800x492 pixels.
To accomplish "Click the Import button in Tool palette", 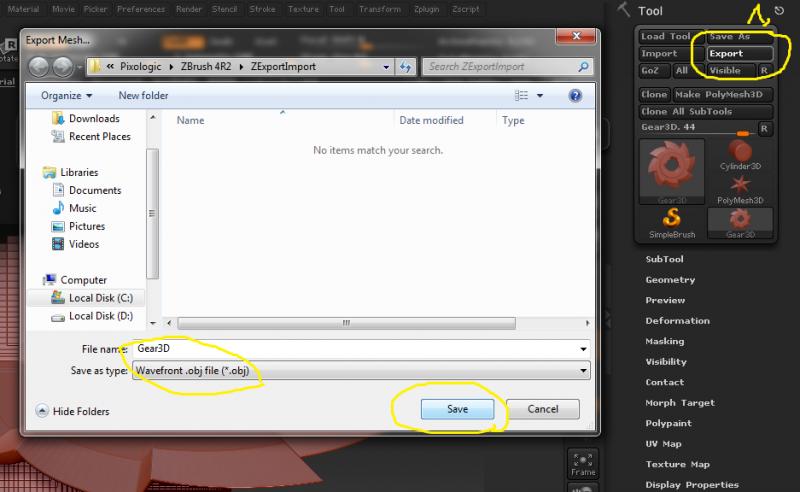I will 671,54.
